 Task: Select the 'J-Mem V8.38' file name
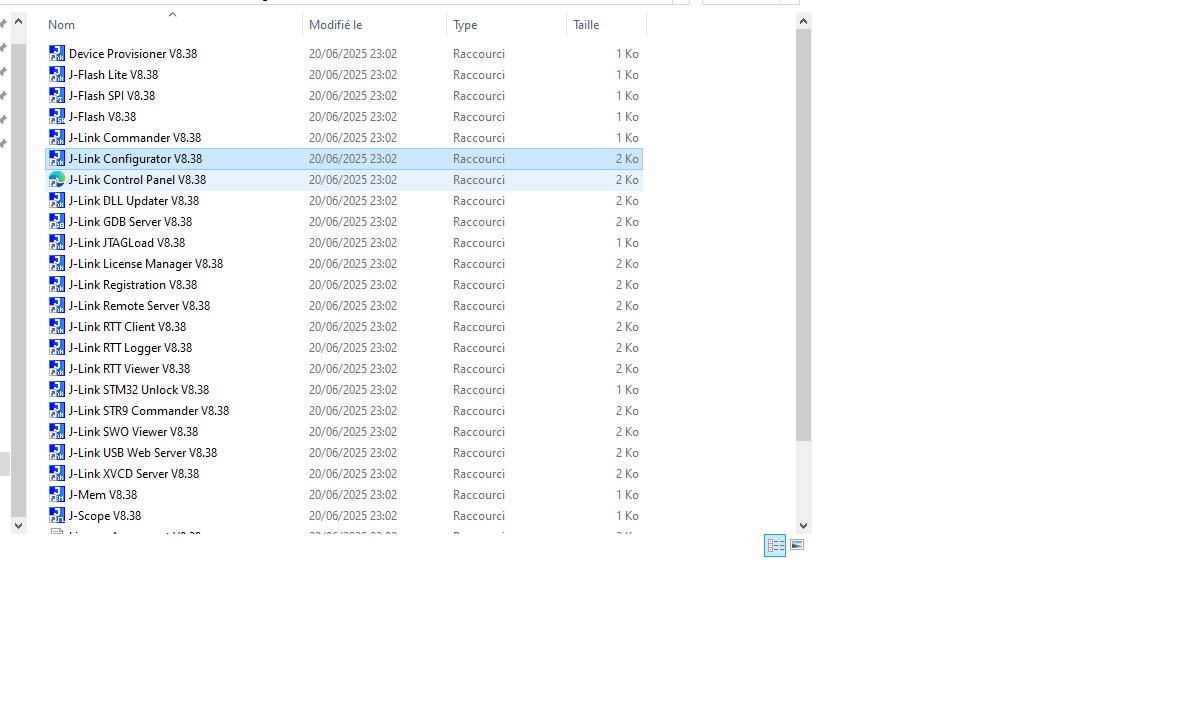103,495
